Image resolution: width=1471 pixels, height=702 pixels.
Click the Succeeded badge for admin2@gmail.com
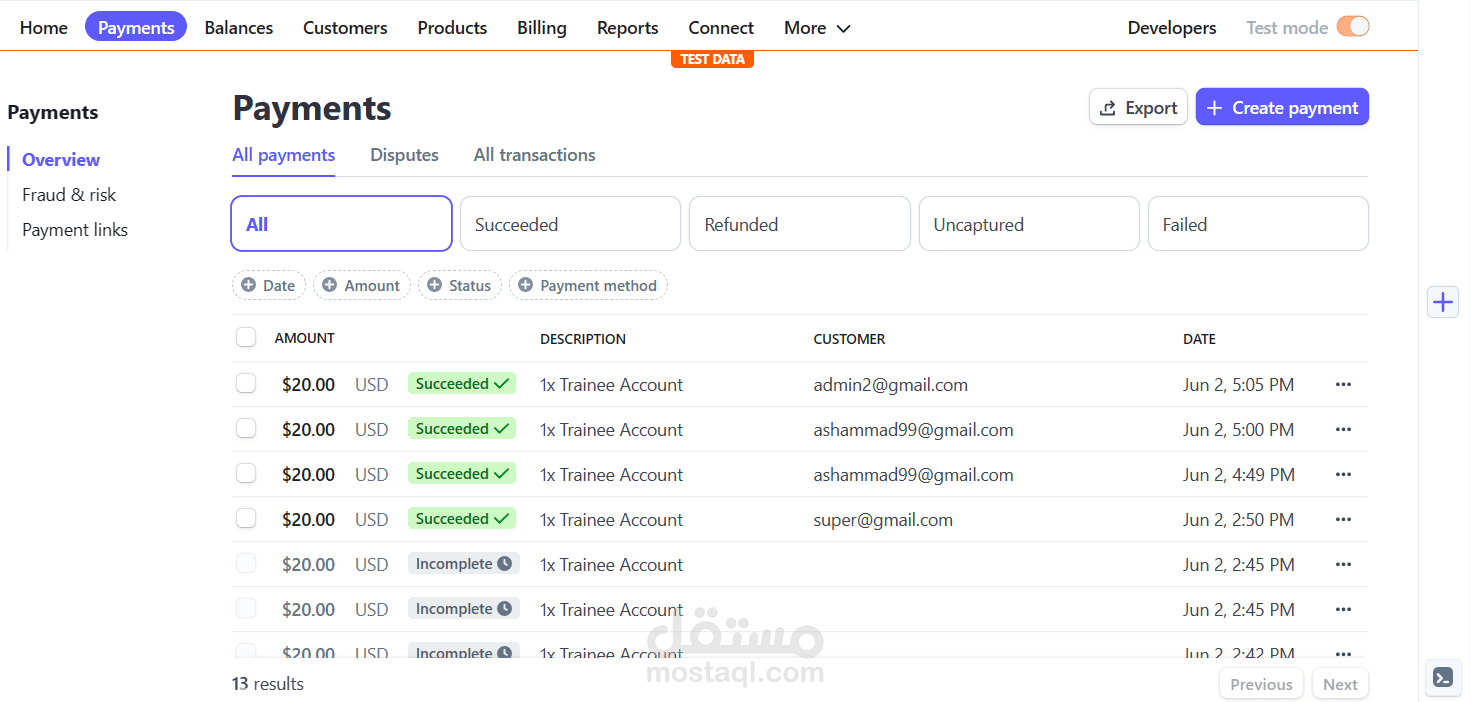tap(462, 384)
